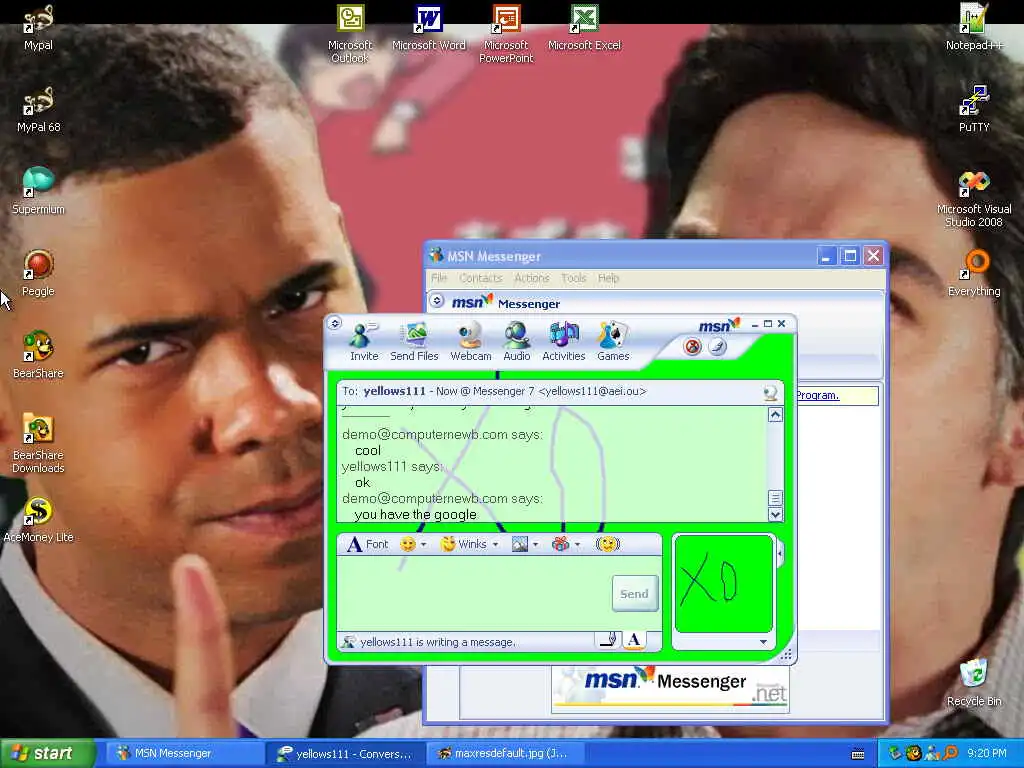Click the webcam icon beside the To line
The image size is (1024, 768).
[770, 392]
